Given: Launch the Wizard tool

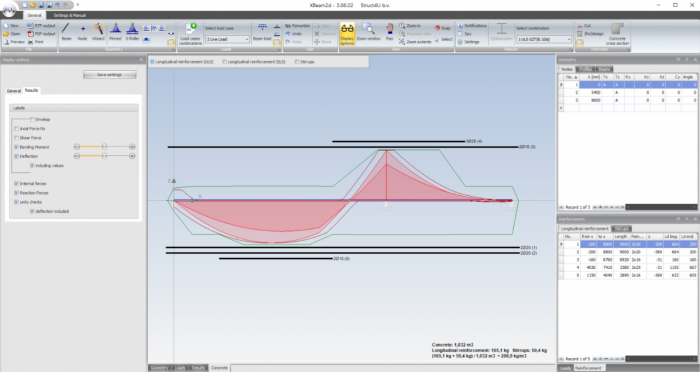Looking at the screenshot, I should [x=98, y=32].
